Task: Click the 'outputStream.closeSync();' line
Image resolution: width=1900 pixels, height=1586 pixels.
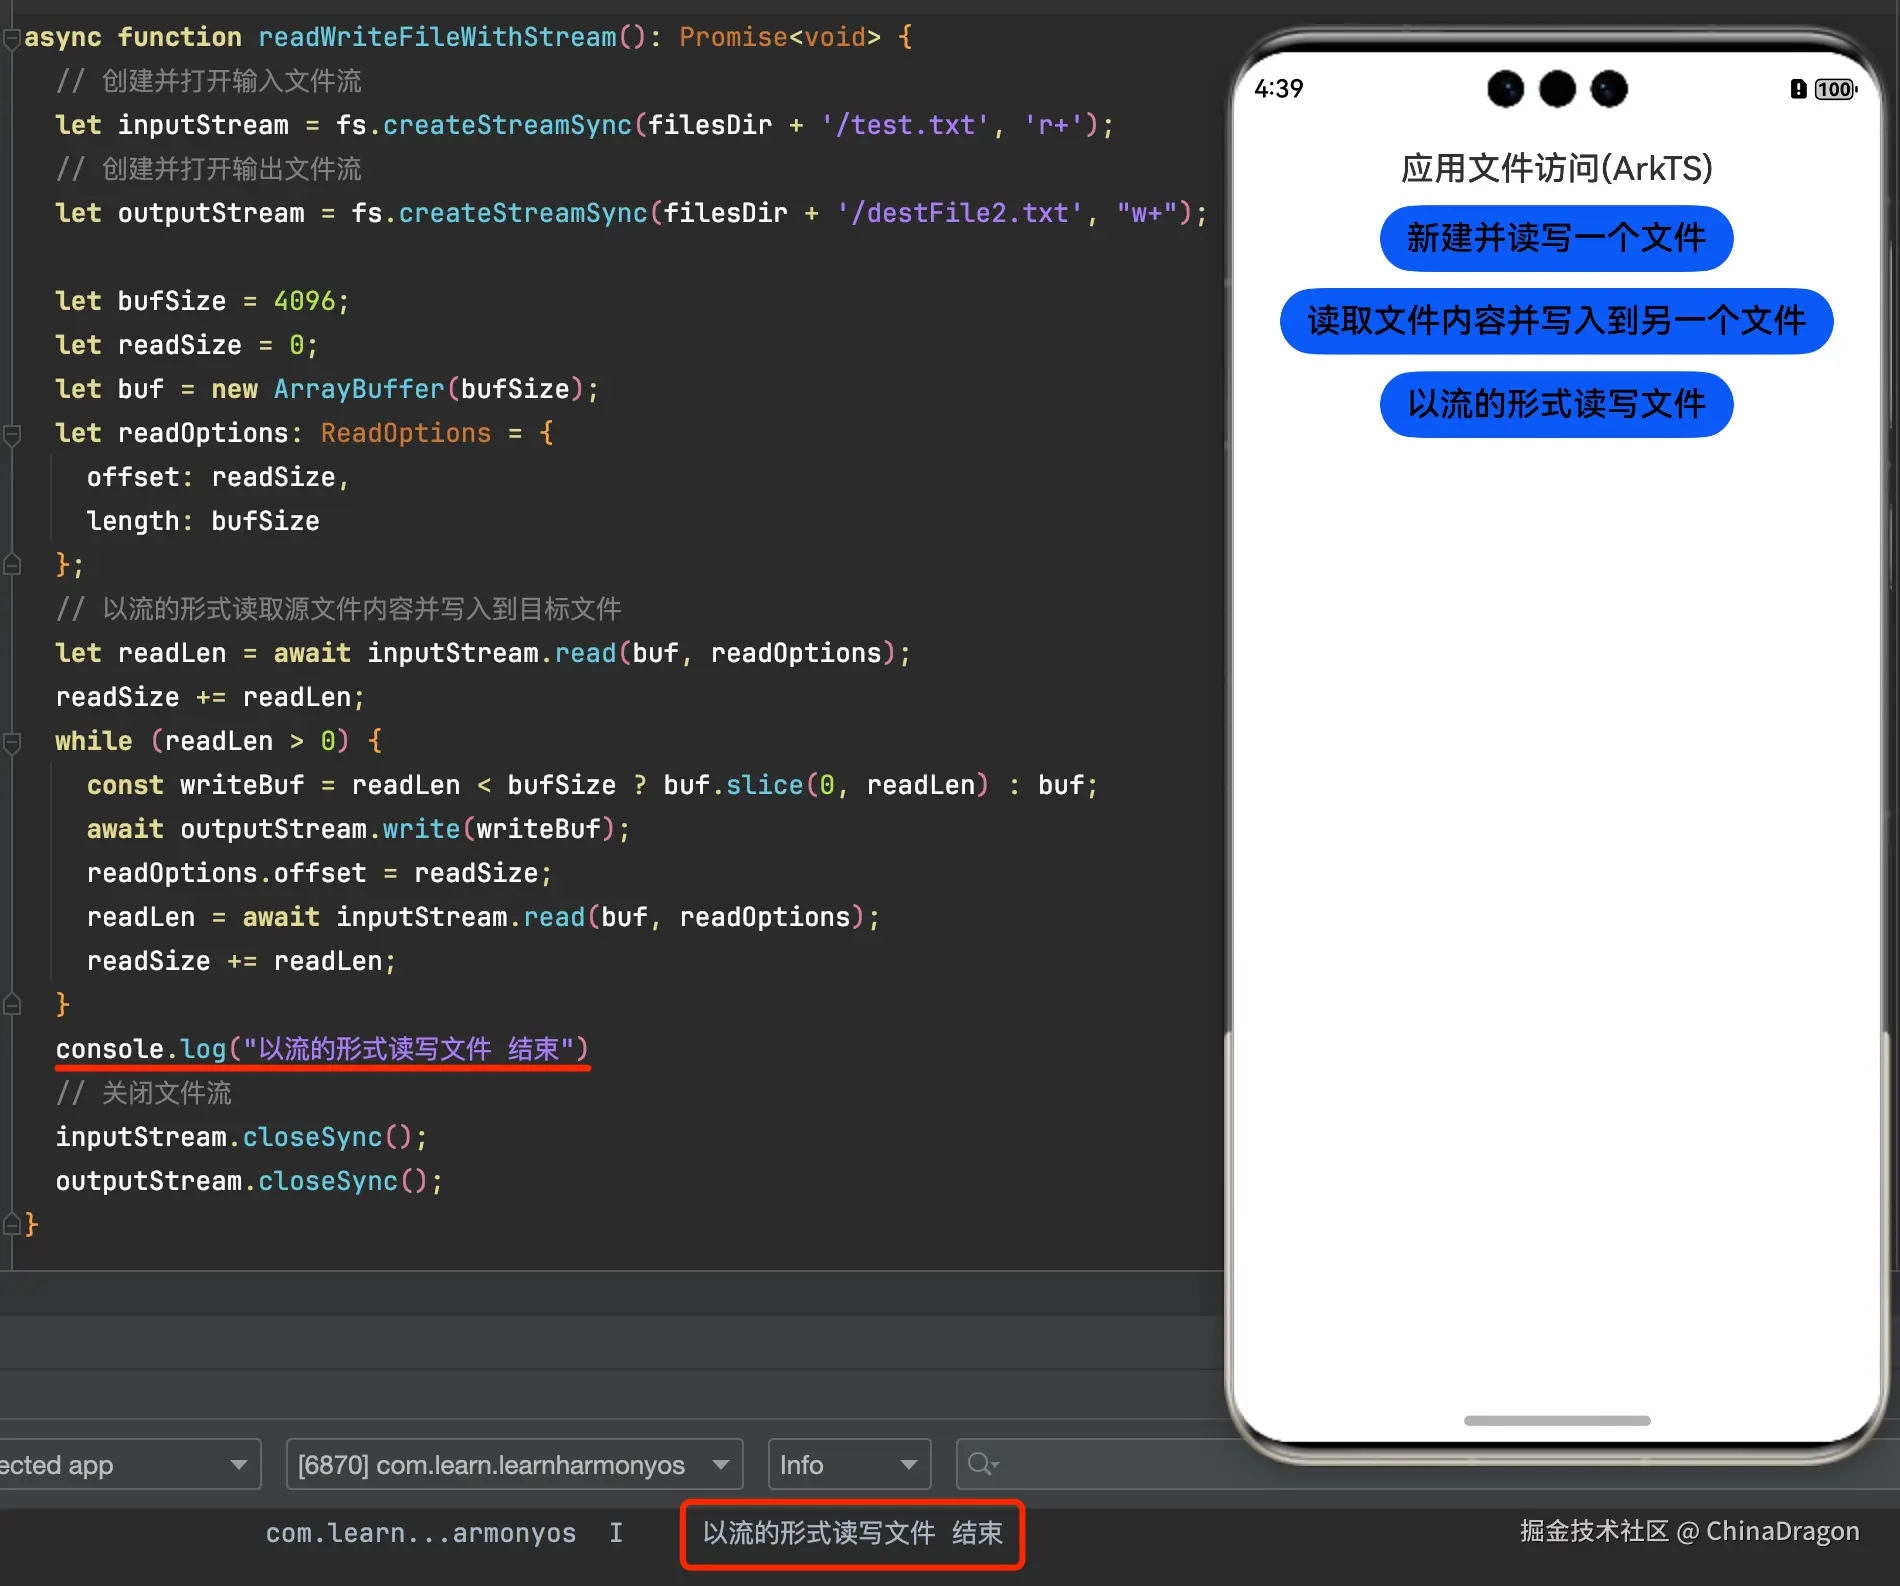Action: click(249, 1181)
